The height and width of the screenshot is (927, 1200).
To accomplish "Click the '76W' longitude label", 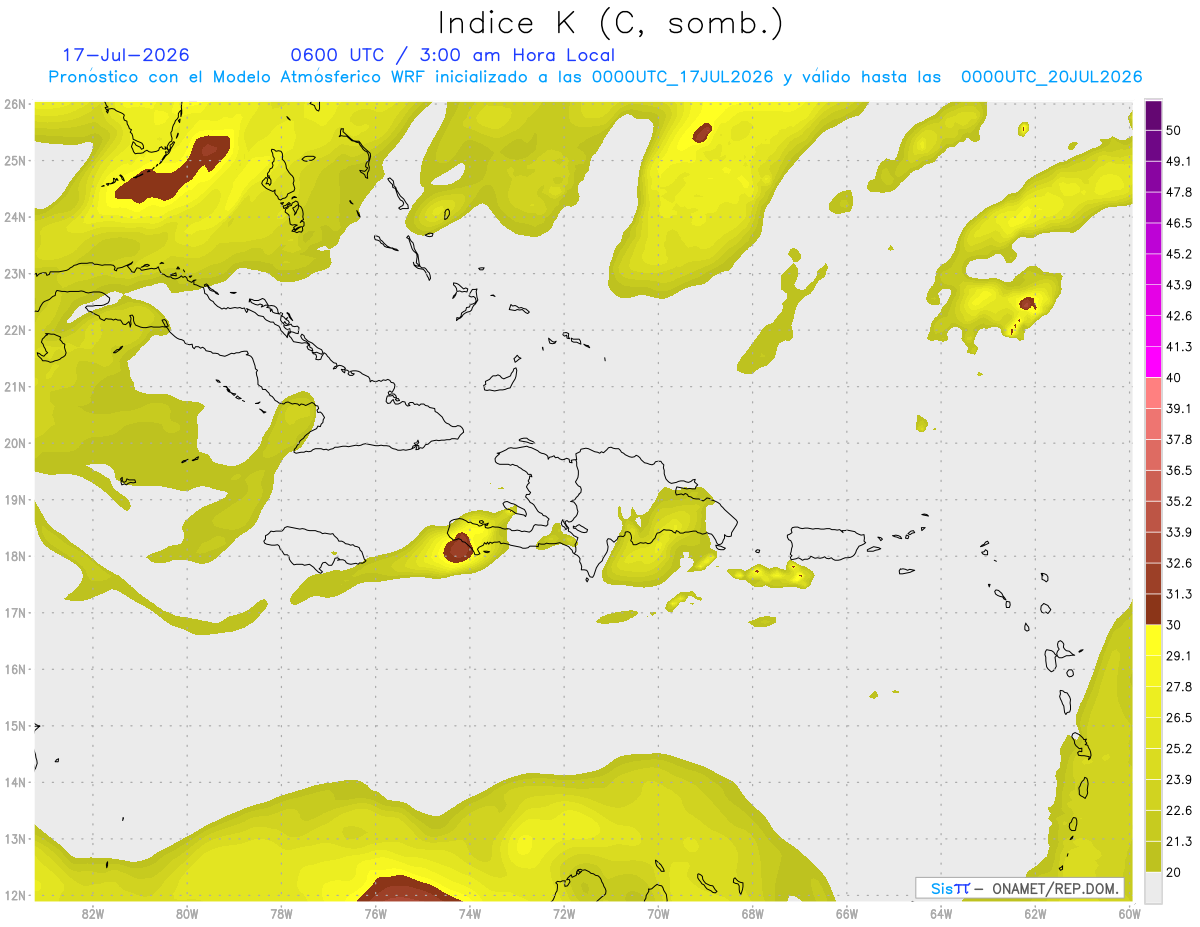I will tap(375, 914).
